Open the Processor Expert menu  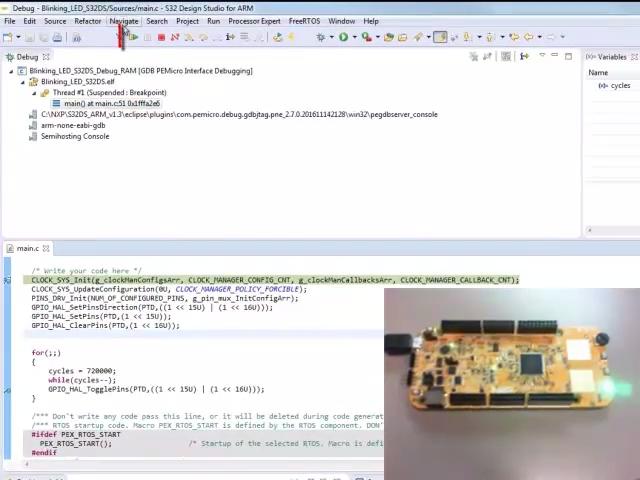254,21
